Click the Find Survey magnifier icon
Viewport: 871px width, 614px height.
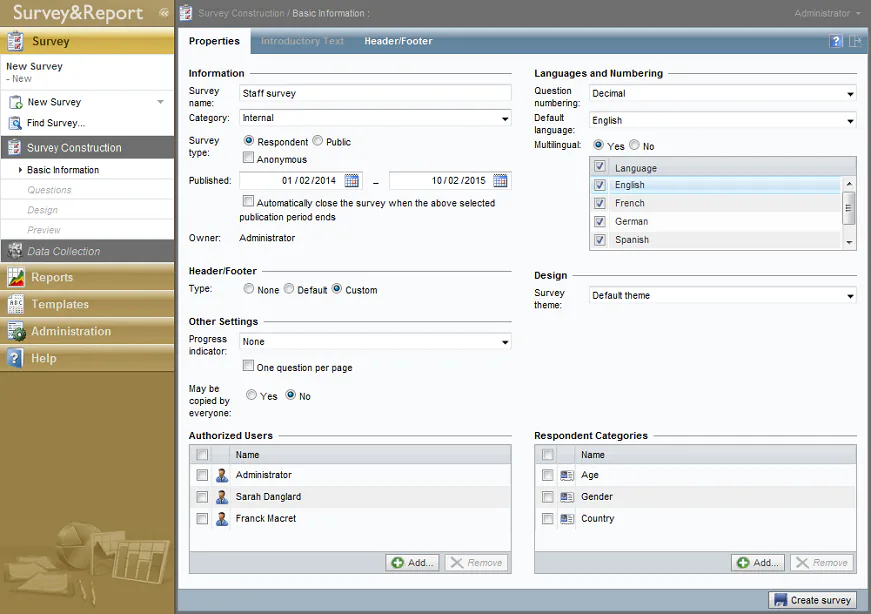pyautogui.click(x=16, y=123)
